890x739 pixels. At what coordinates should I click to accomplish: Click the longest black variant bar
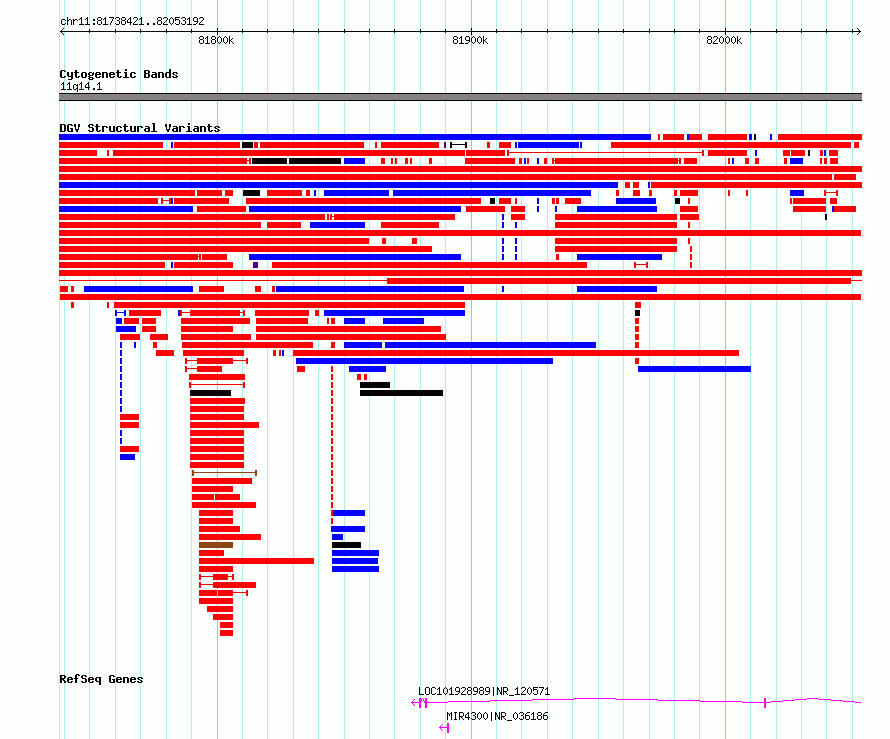pyautogui.click(x=401, y=393)
